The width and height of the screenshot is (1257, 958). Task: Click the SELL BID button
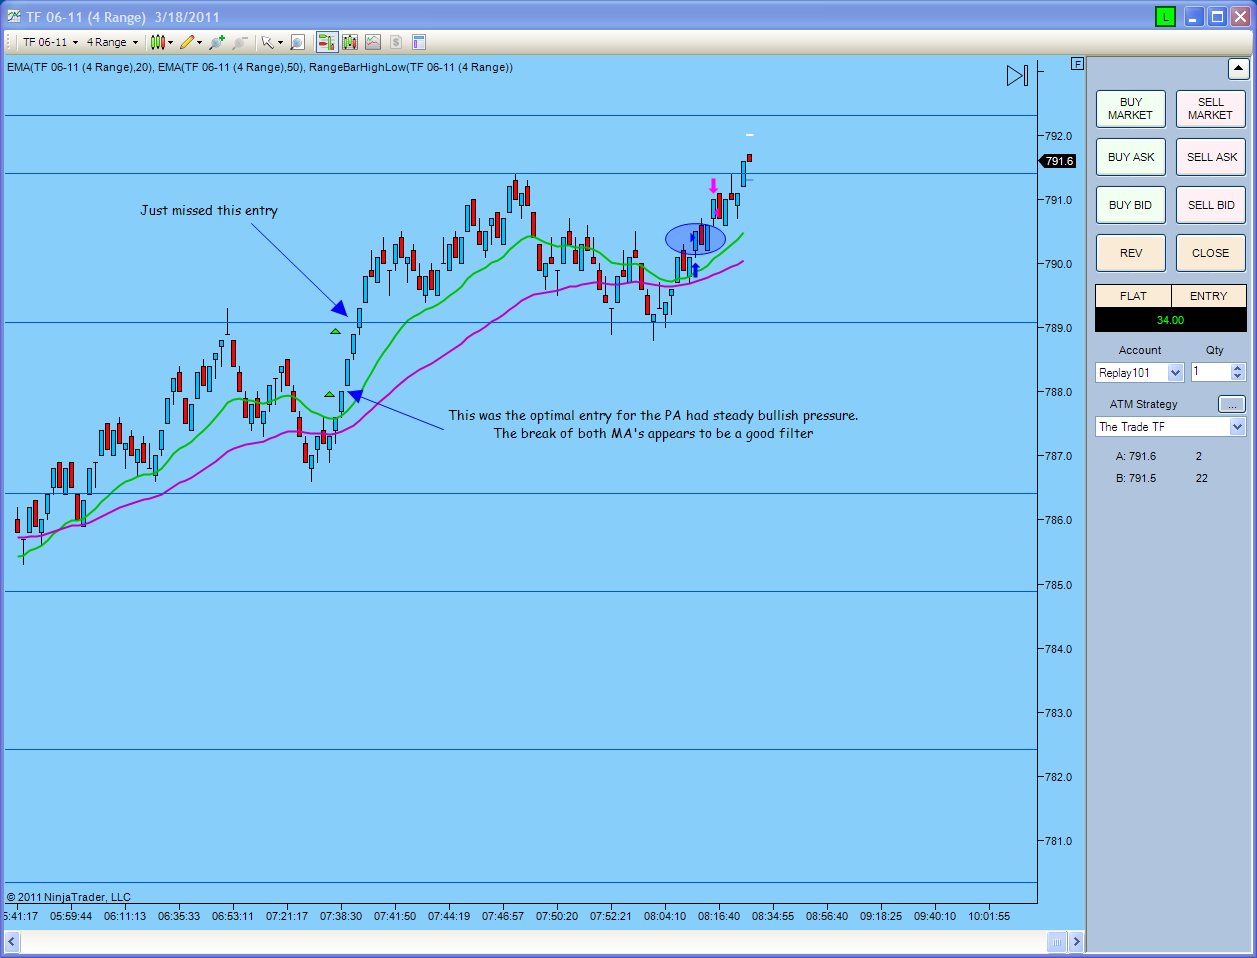[x=1210, y=205]
